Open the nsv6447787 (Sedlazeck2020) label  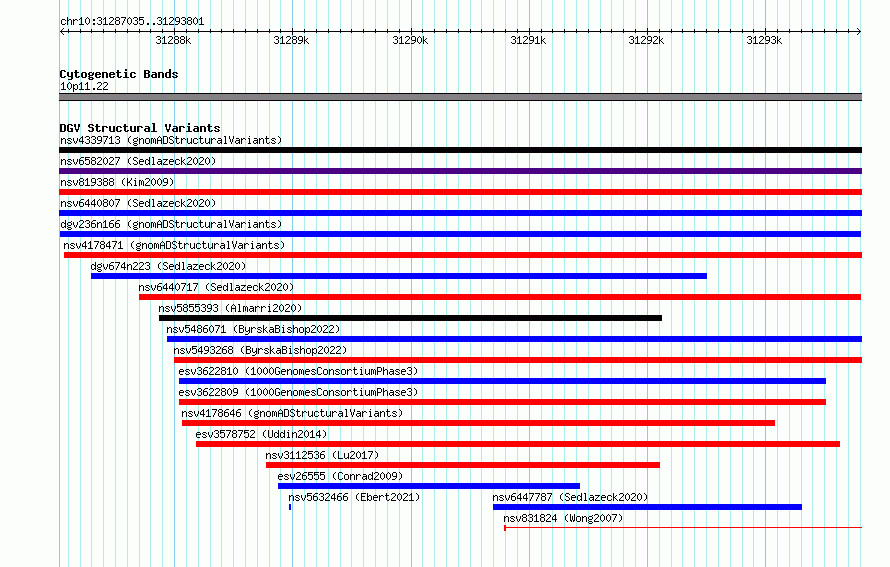[x=570, y=497]
